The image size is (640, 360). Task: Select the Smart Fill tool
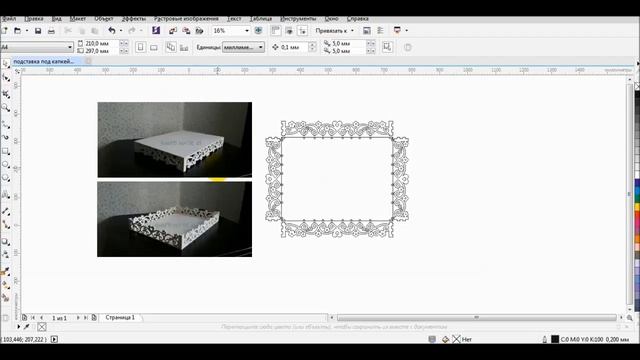click(x=6, y=298)
